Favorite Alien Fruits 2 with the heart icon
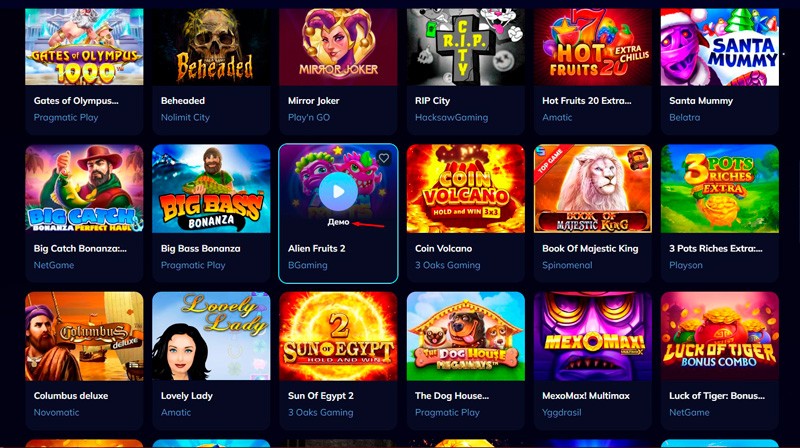Image resolution: width=800 pixels, height=448 pixels. pyautogui.click(x=384, y=158)
